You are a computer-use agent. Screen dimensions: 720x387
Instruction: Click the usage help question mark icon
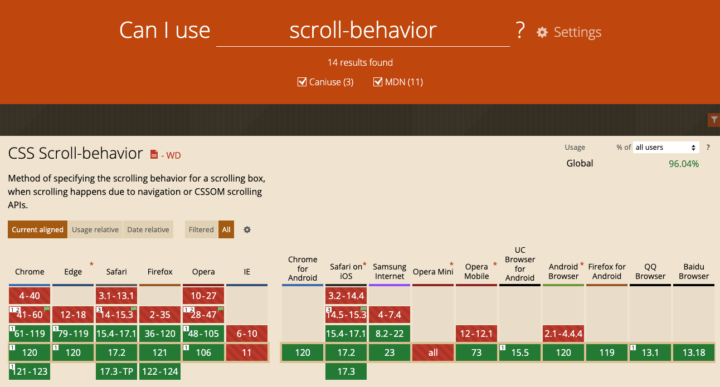point(708,147)
